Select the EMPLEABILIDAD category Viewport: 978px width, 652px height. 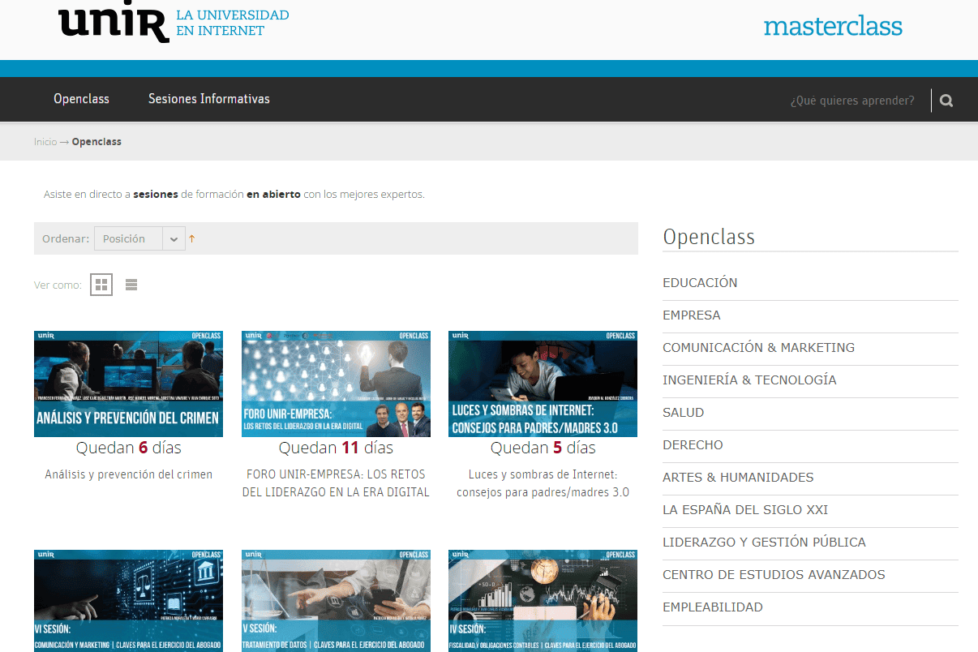[x=712, y=607]
